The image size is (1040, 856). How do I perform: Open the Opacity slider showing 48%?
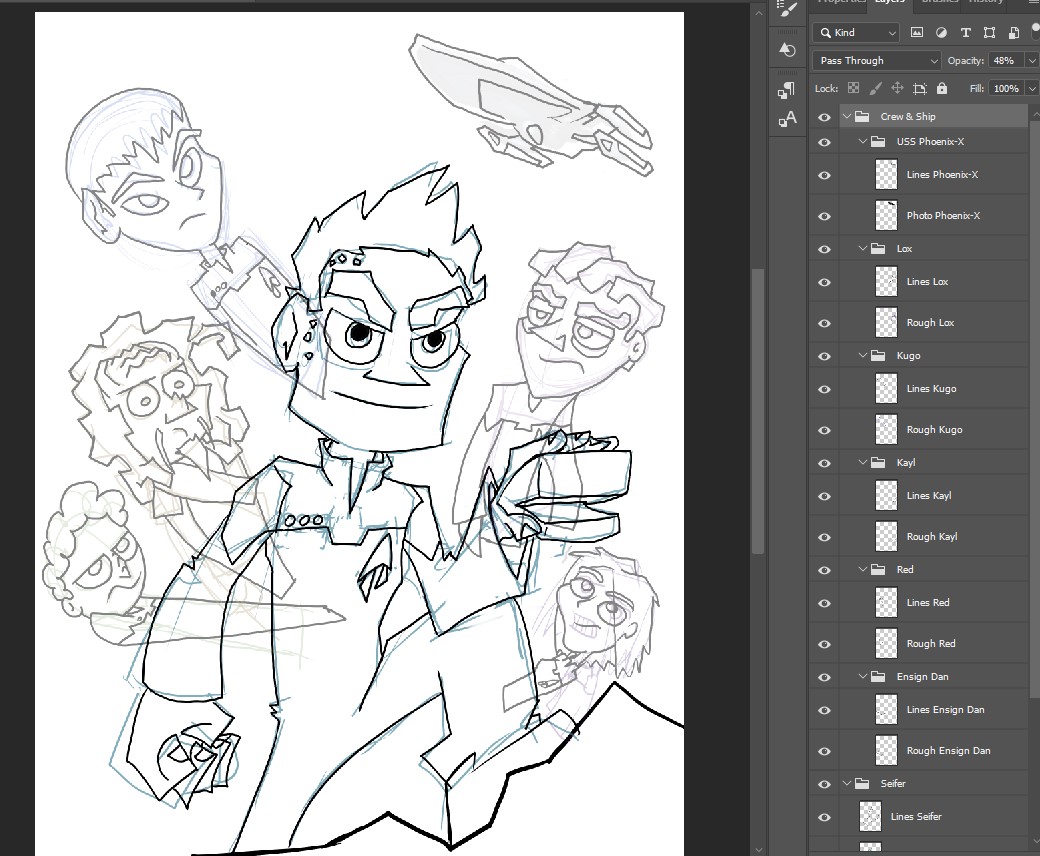tap(1032, 60)
